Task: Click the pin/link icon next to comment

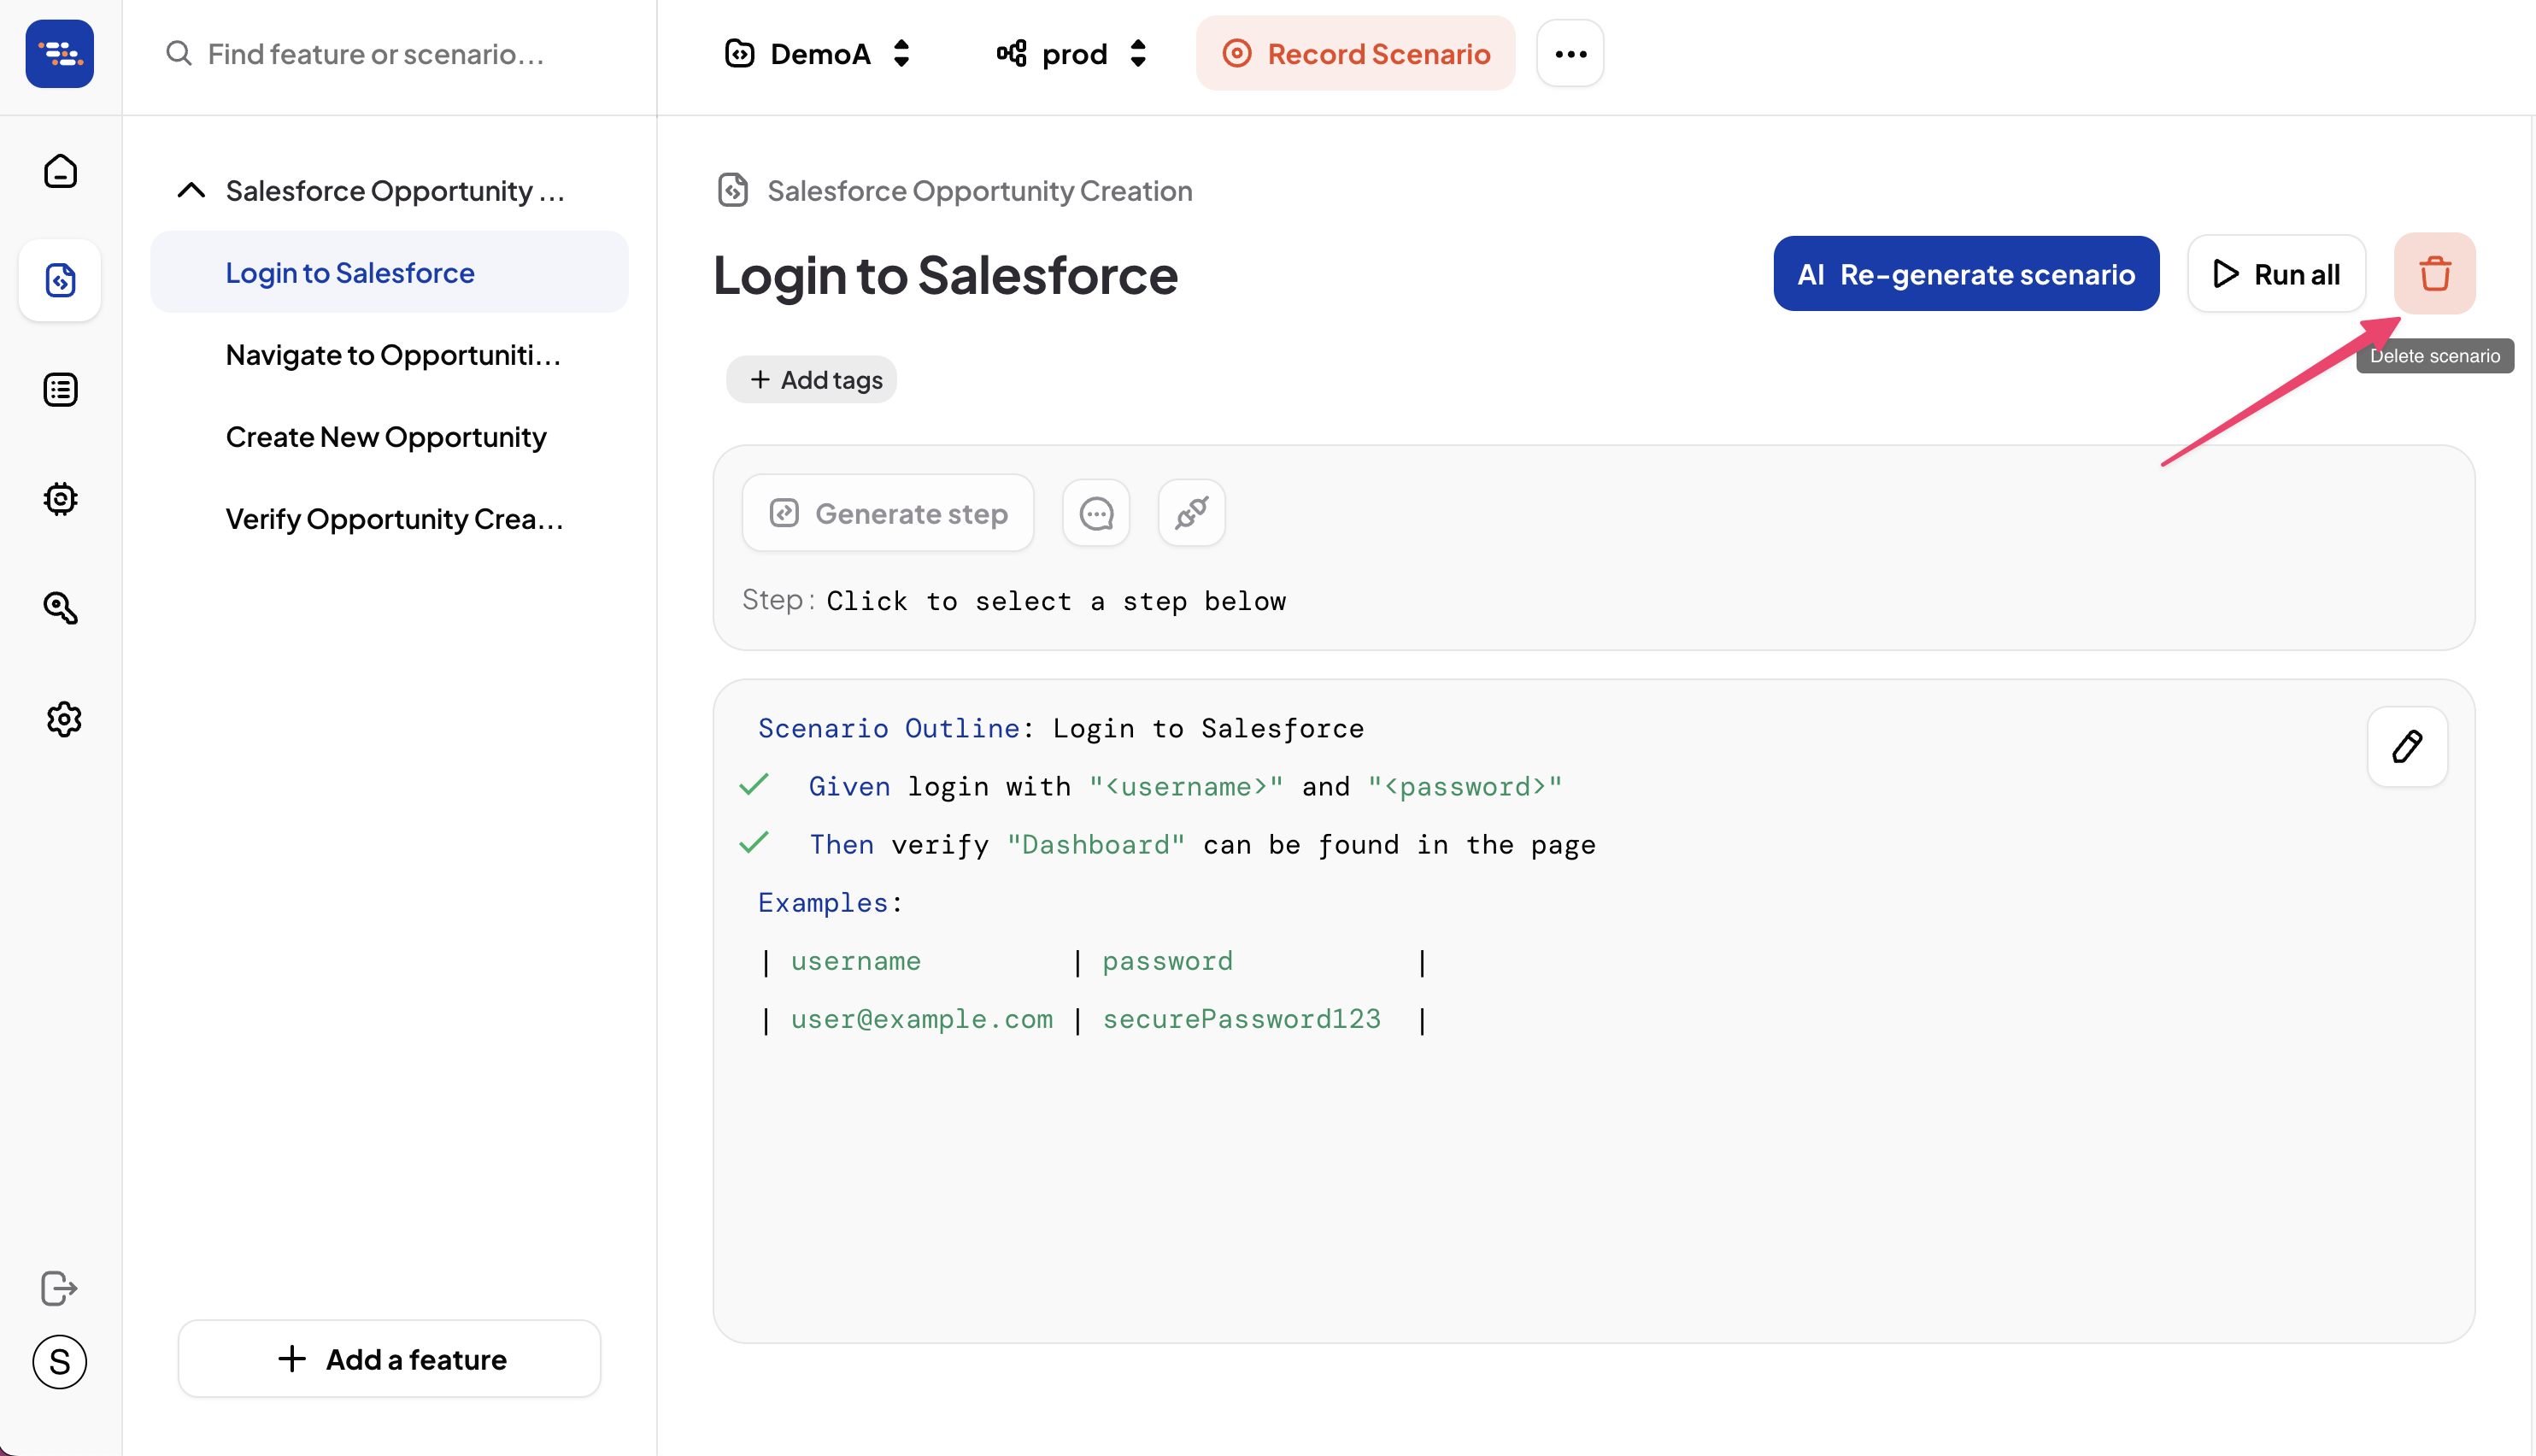Action: point(1189,514)
